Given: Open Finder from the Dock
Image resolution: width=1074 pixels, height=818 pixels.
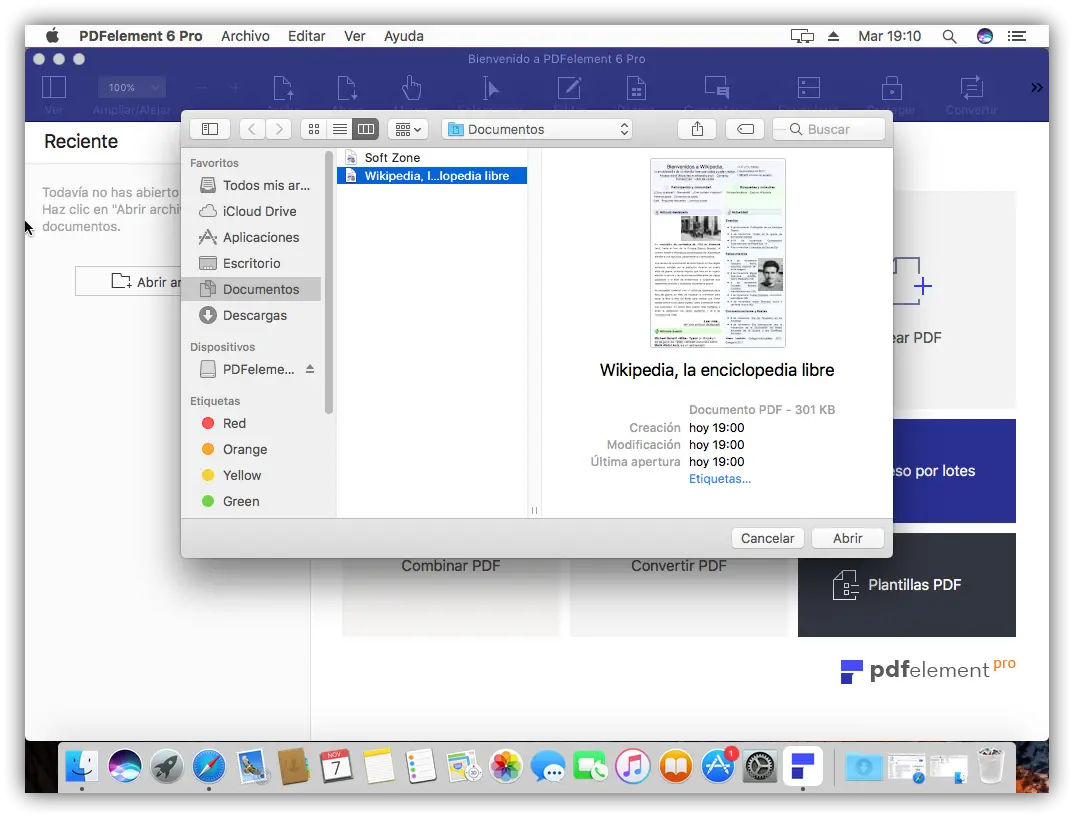Looking at the screenshot, I should (x=82, y=766).
